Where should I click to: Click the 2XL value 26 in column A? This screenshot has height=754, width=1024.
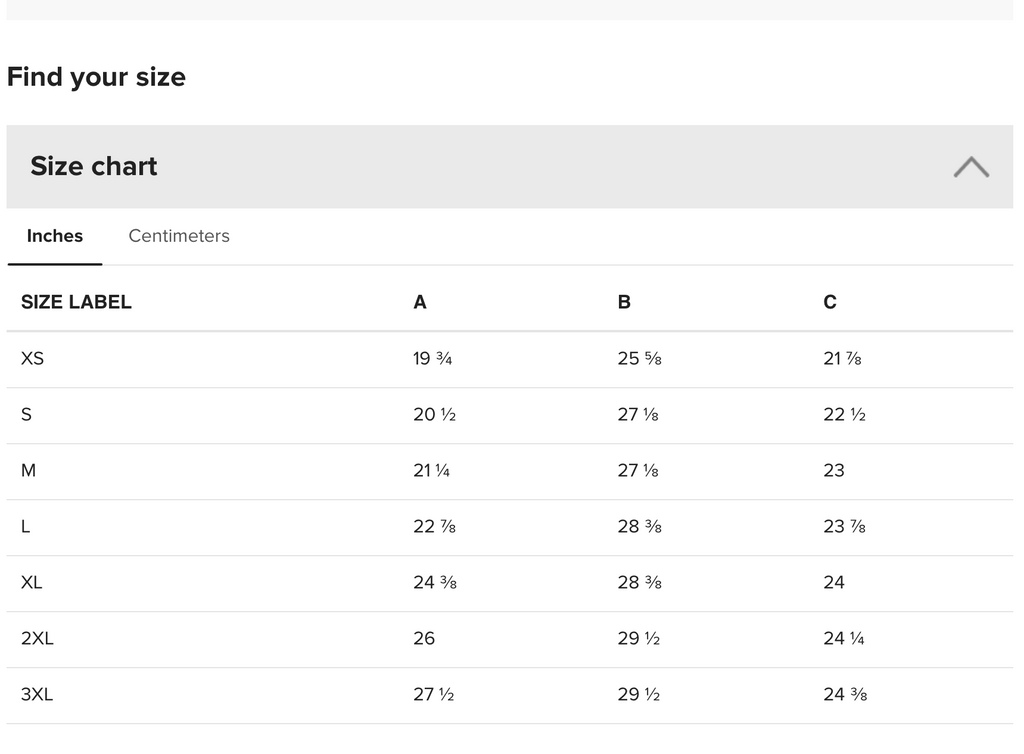tap(424, 638)
